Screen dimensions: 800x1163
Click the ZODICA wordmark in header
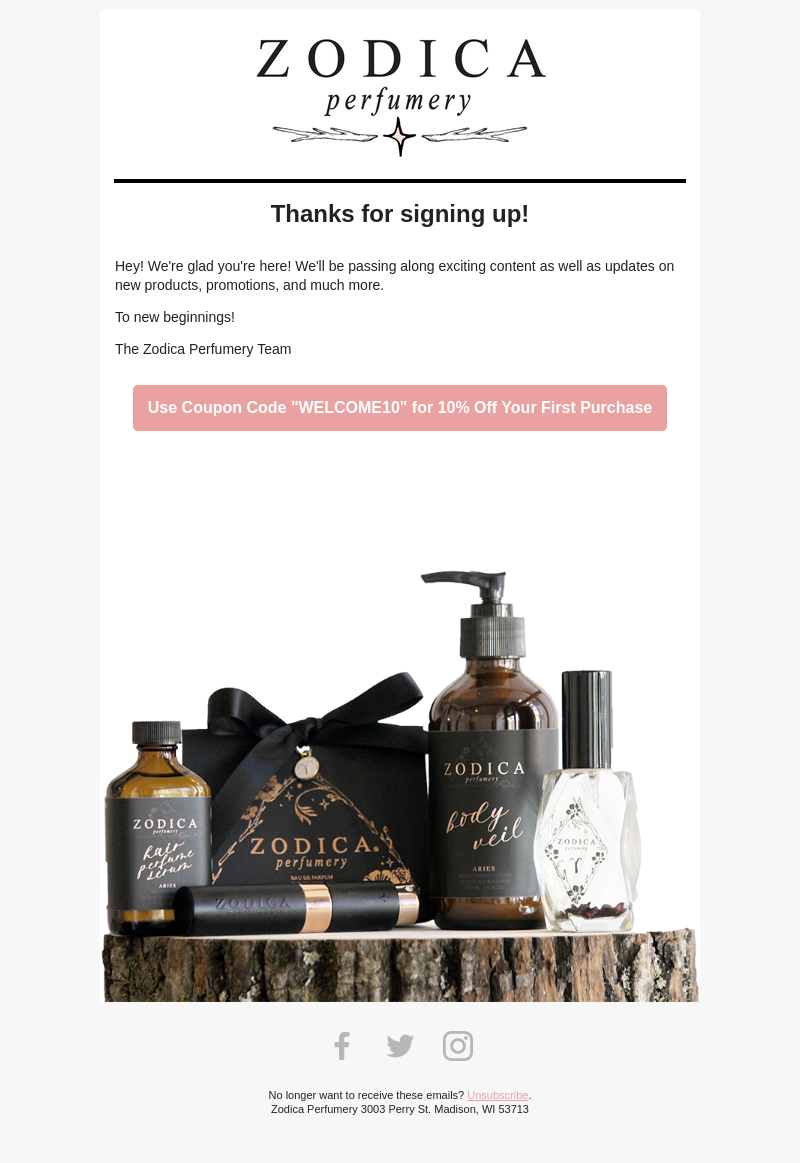pos(401,59)
